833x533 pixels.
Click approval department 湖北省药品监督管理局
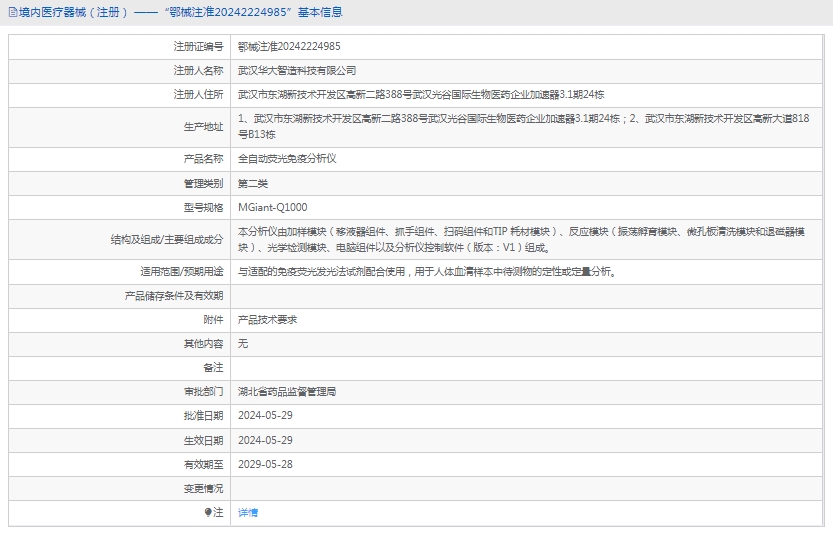[x=286, y=392]
